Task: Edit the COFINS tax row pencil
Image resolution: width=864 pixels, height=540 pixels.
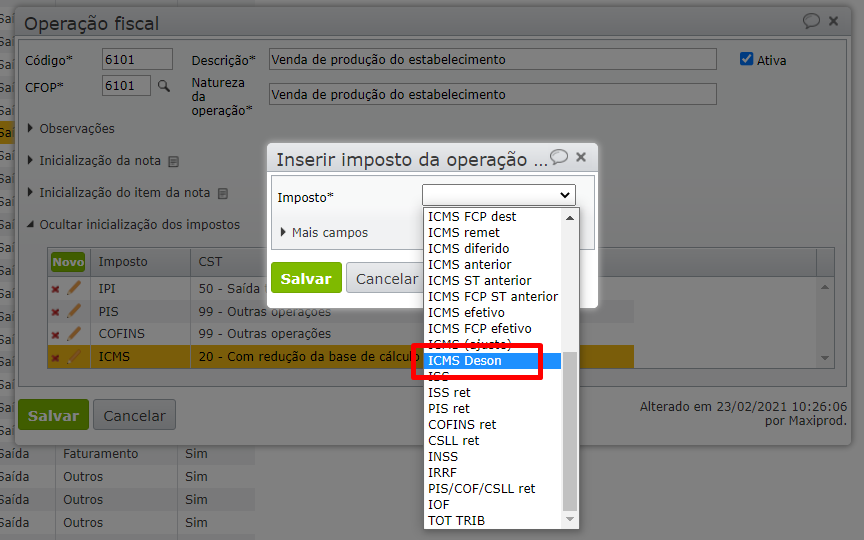Action: pyautogui.click(x=74, y=333)
